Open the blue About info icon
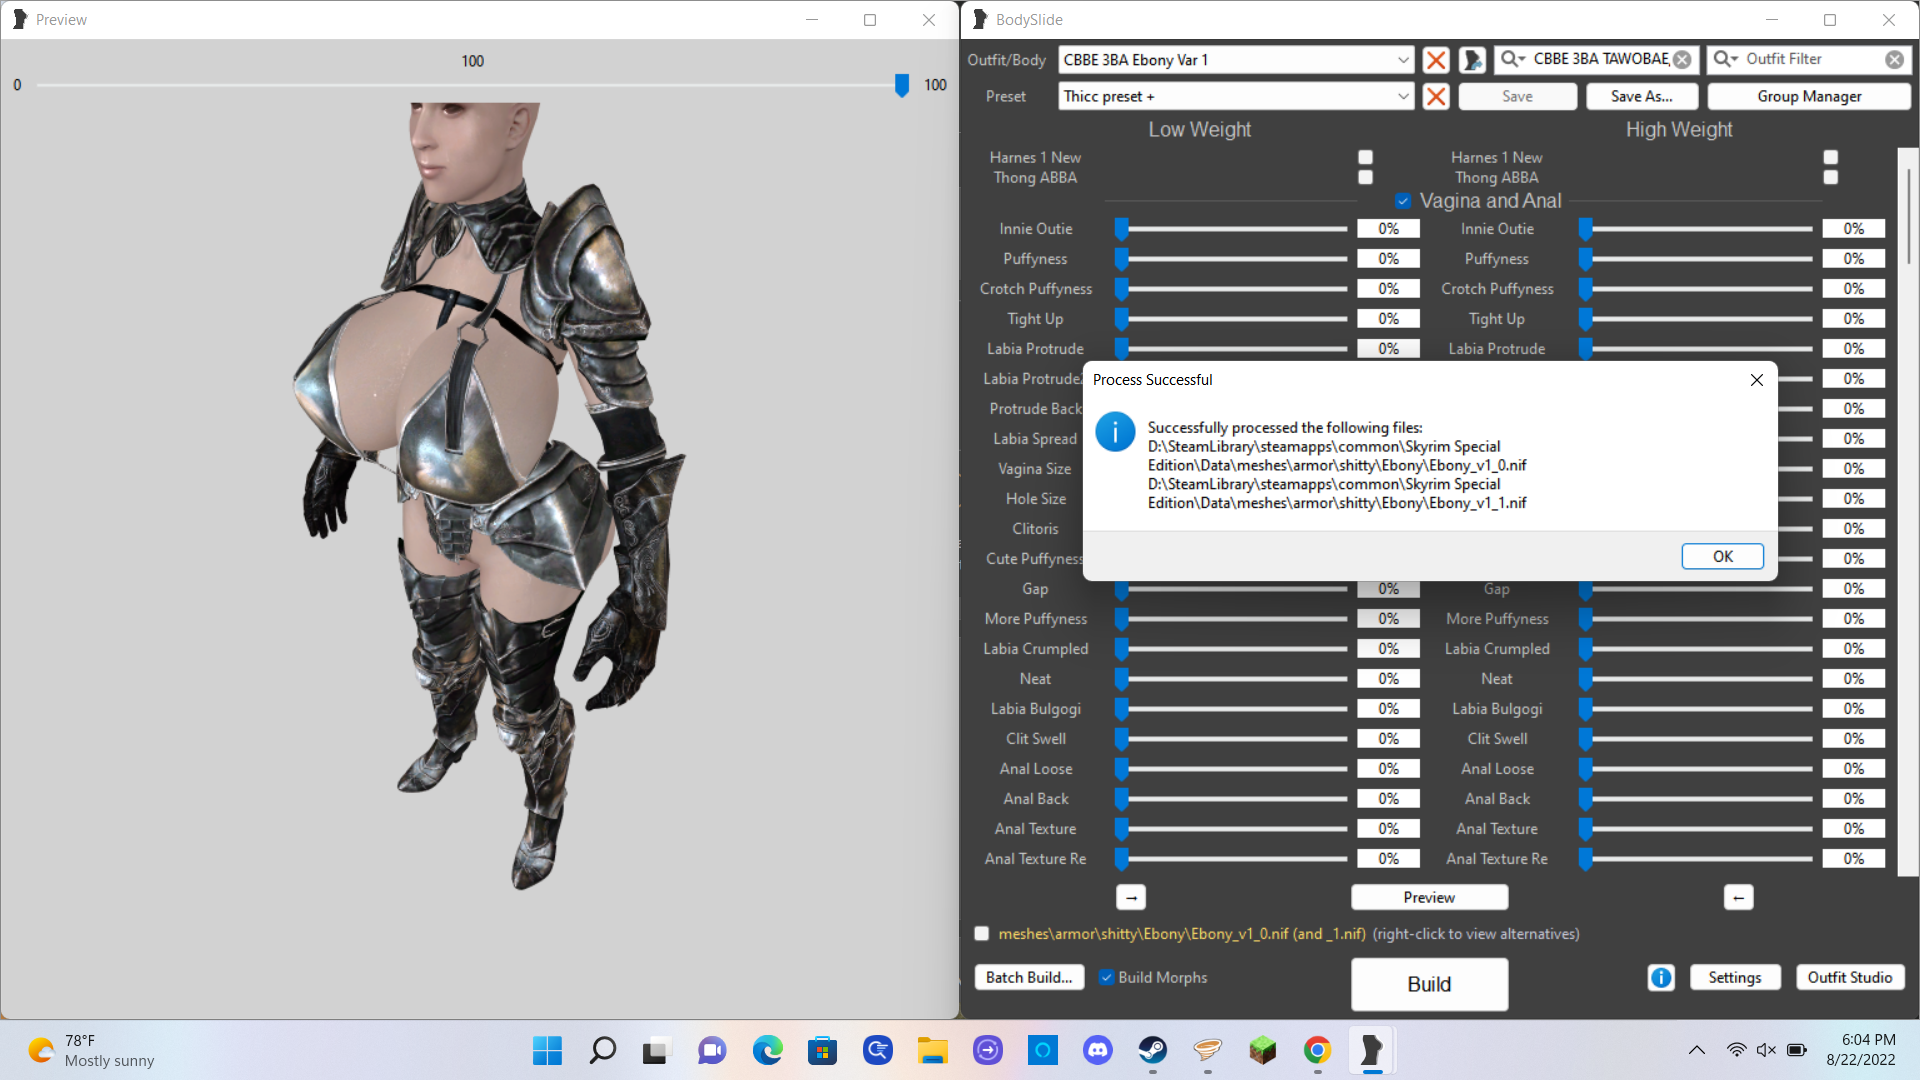 (1661, 978)
